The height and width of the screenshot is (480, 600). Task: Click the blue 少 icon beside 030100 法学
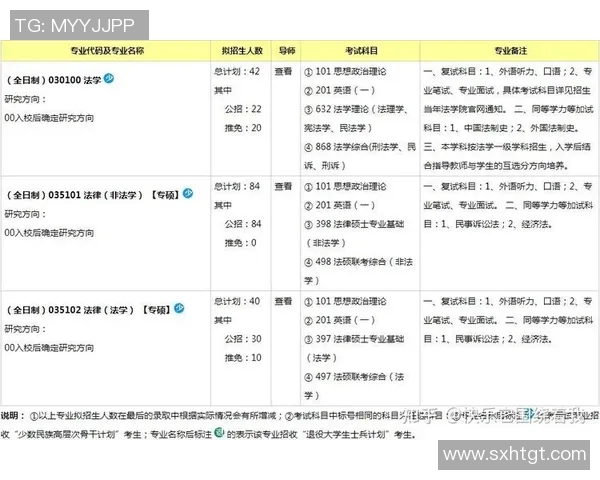pos(109,78)
